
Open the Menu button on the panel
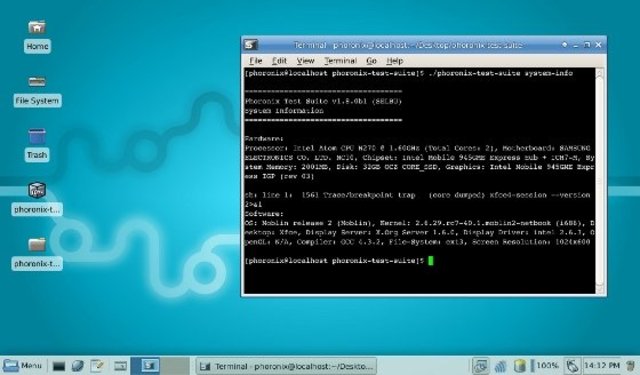22,365
